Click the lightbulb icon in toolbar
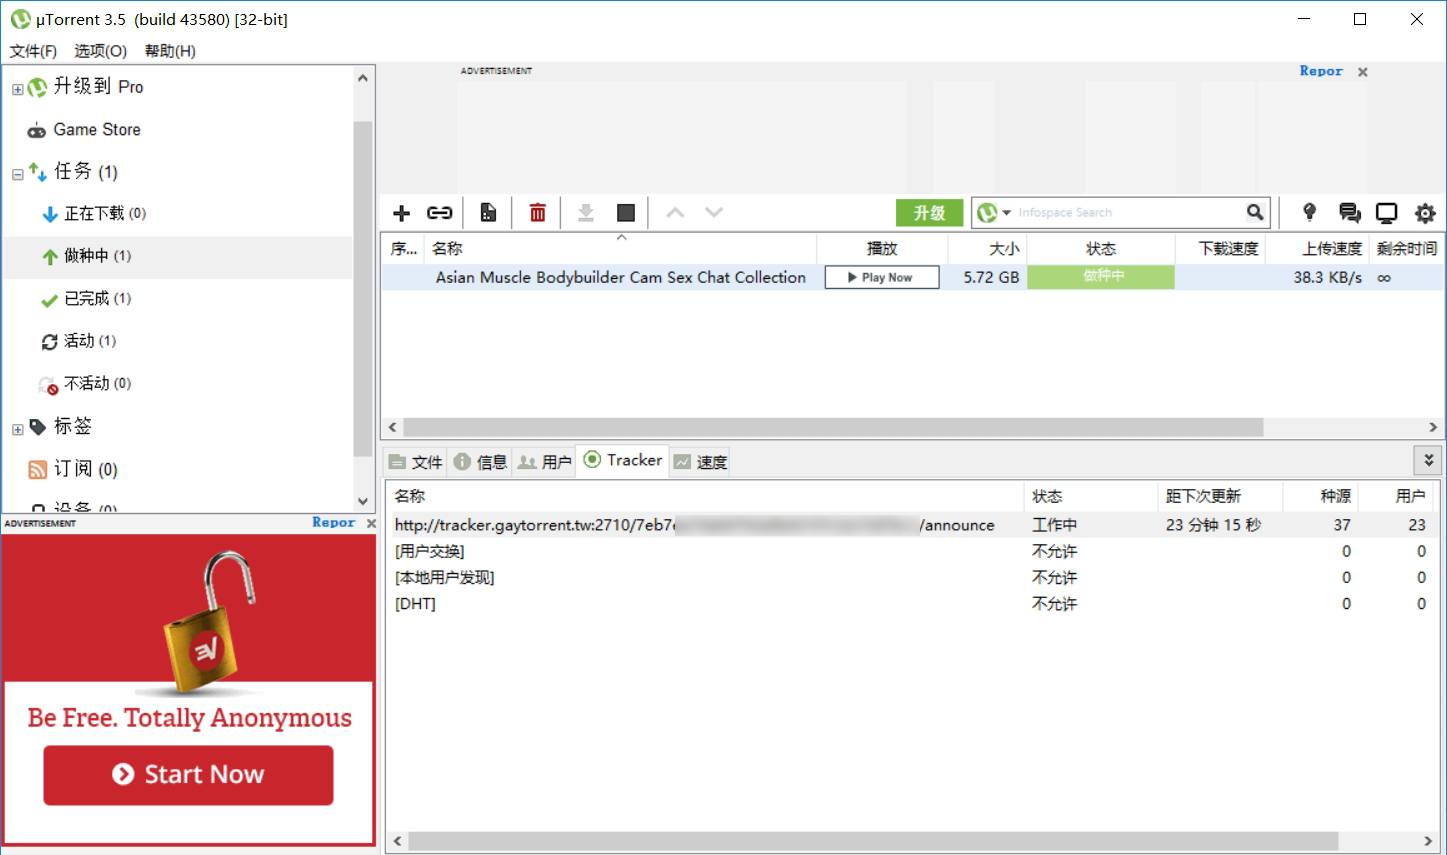This screenshot has width=1447, height=855. (x=1309, y=212)
